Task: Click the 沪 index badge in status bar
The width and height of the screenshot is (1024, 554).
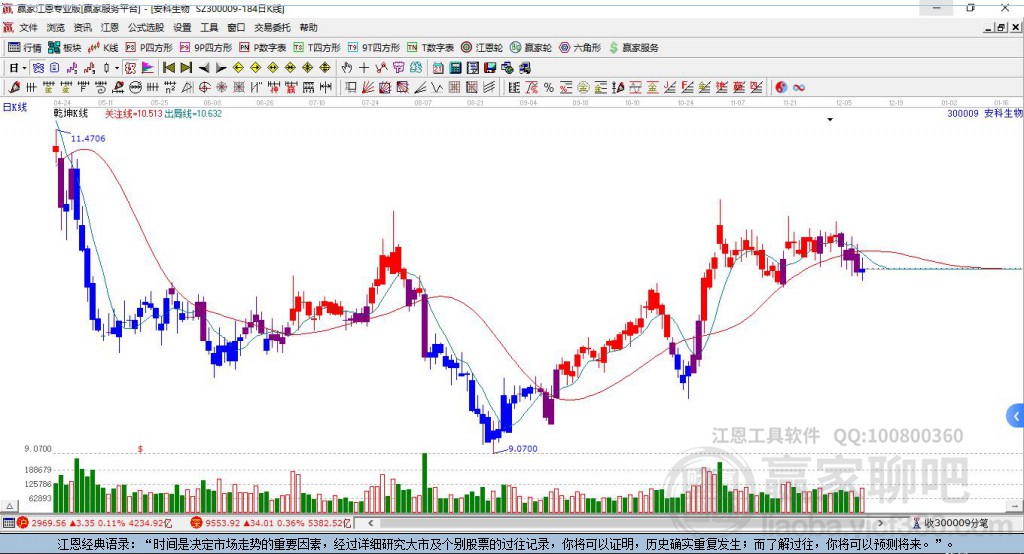Action: [x=23, y=523]
